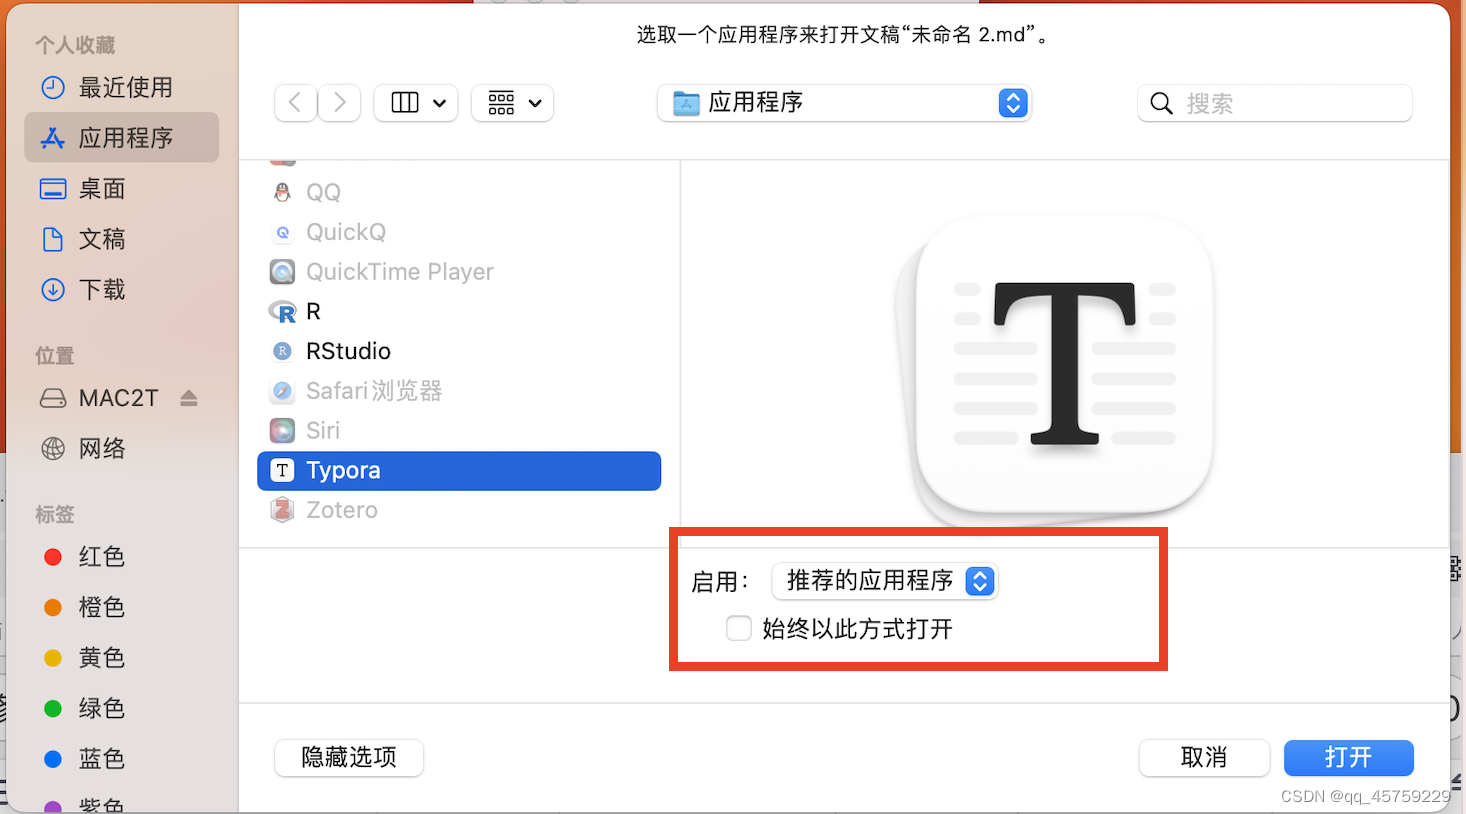Click the 取消 button
1466x814 pixels.
pyautogui.click(x=1204, y=758)
